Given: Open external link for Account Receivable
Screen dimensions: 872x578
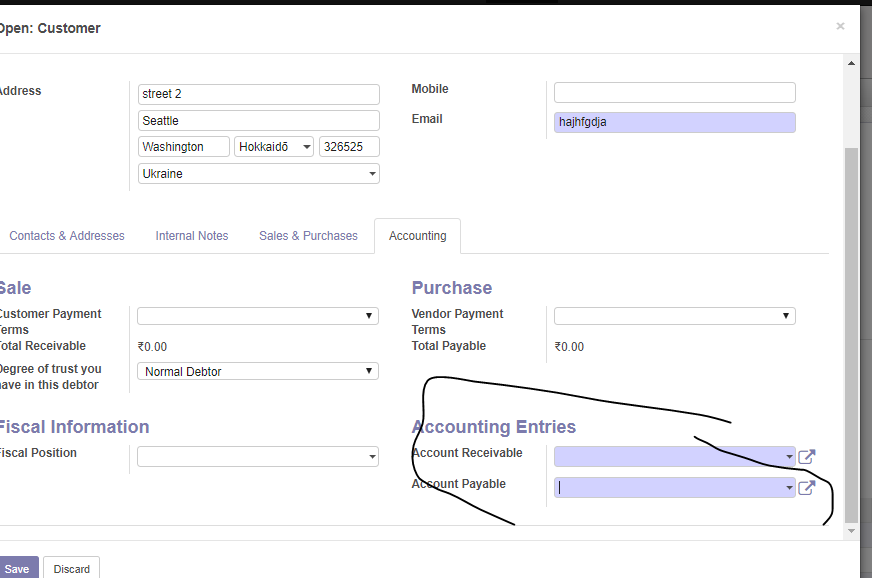Looking at the screenshot, I should pyautogui.click(x=807, y=457).
